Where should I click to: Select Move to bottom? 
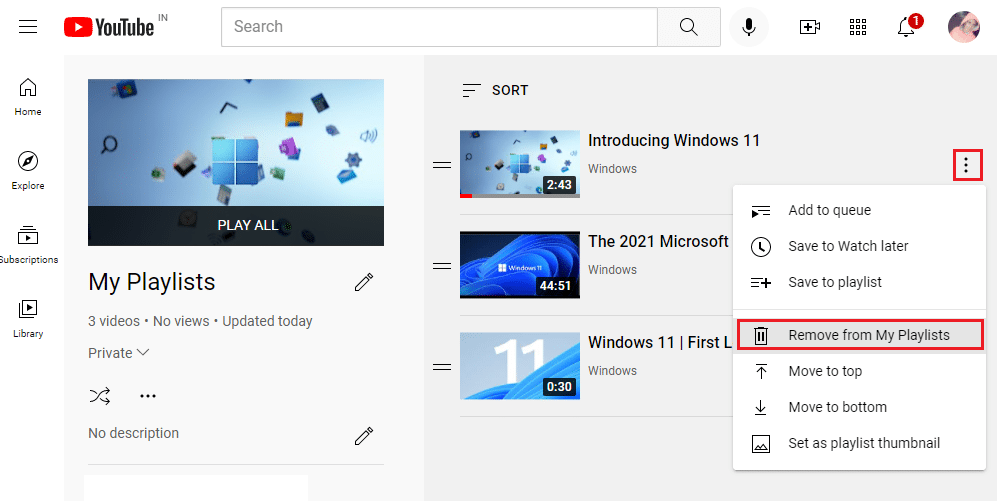859,407
